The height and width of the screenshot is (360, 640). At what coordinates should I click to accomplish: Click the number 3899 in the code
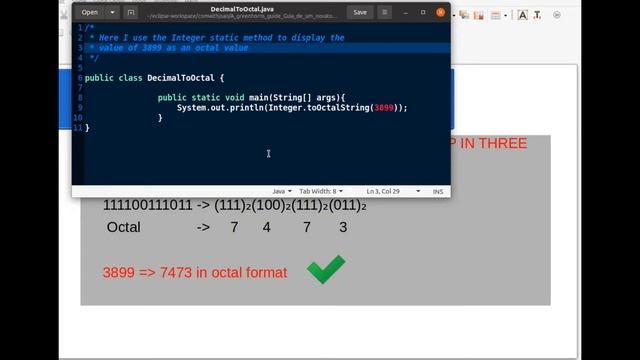click(384, 108)
